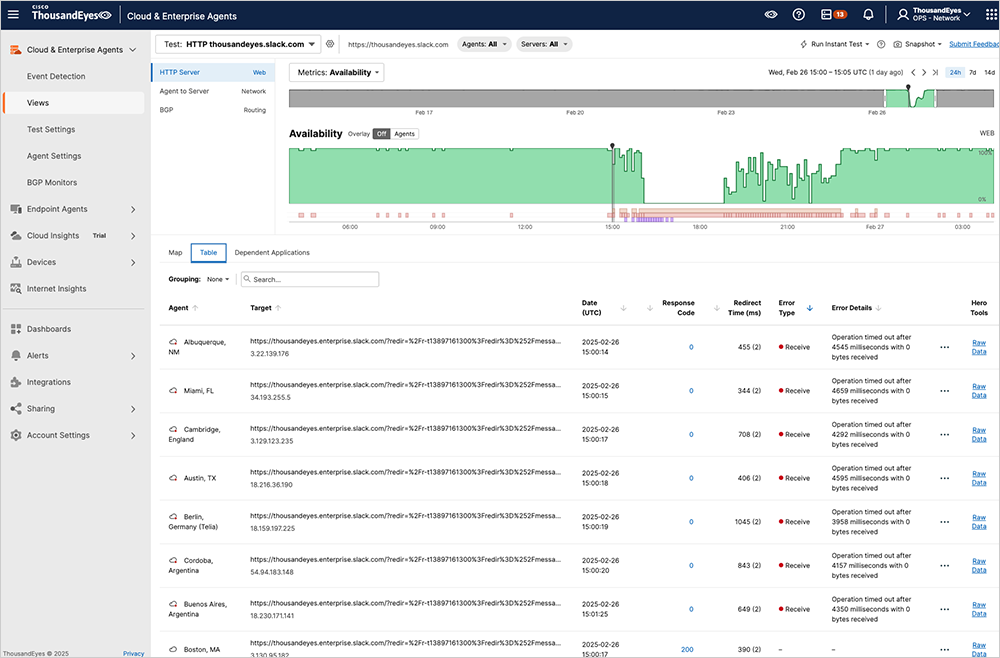
Task: Open BGP Monitors in sidebar
Action: coord(52,182)
